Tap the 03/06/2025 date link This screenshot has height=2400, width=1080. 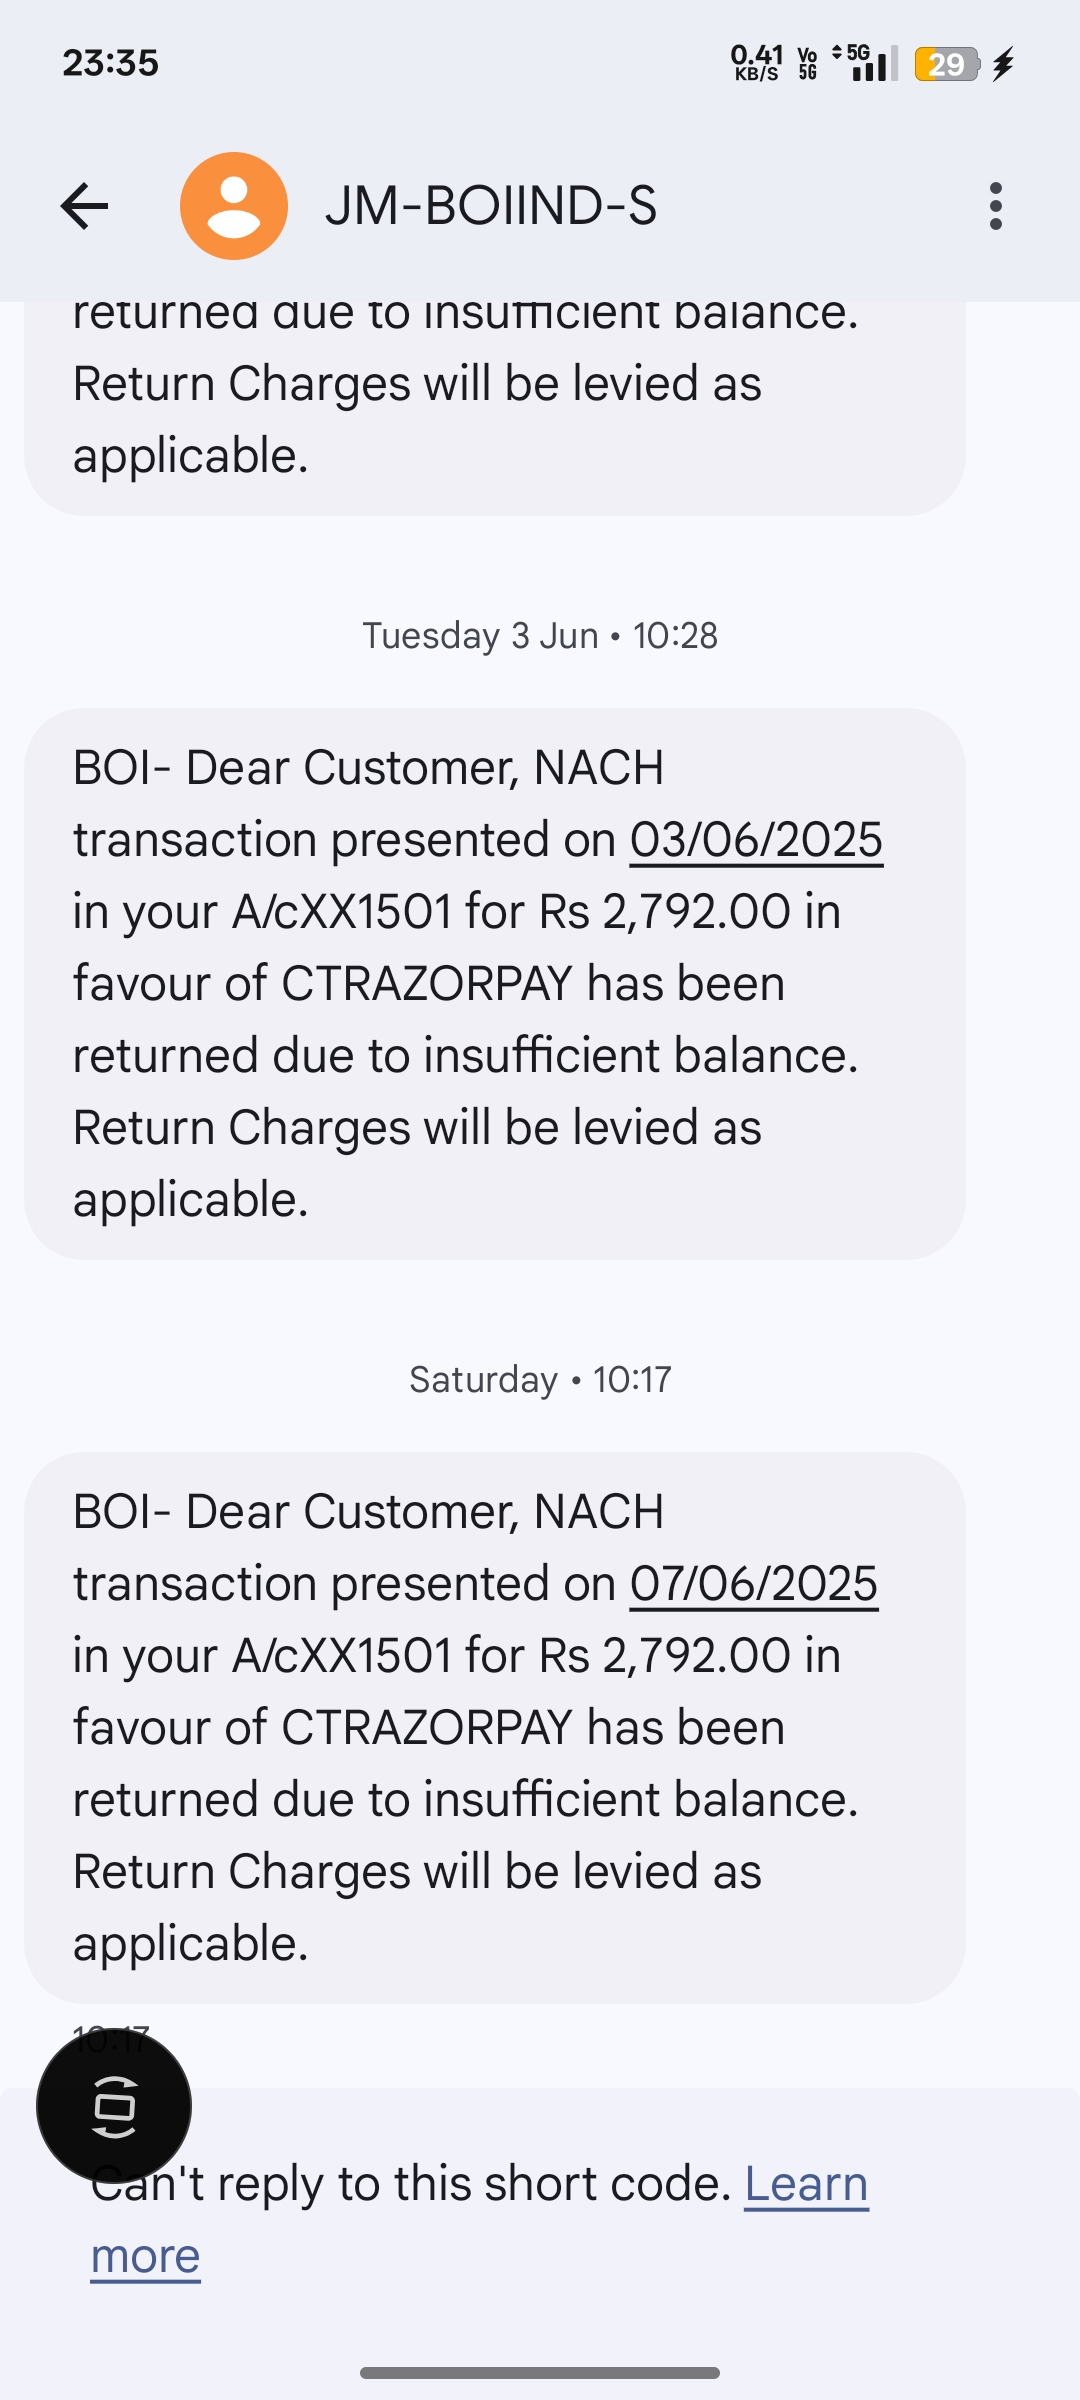coord(756,840)
